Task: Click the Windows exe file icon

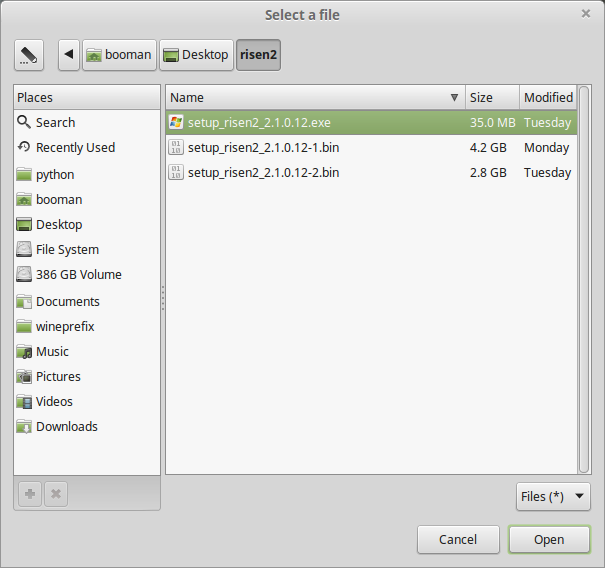Action: 176,122
